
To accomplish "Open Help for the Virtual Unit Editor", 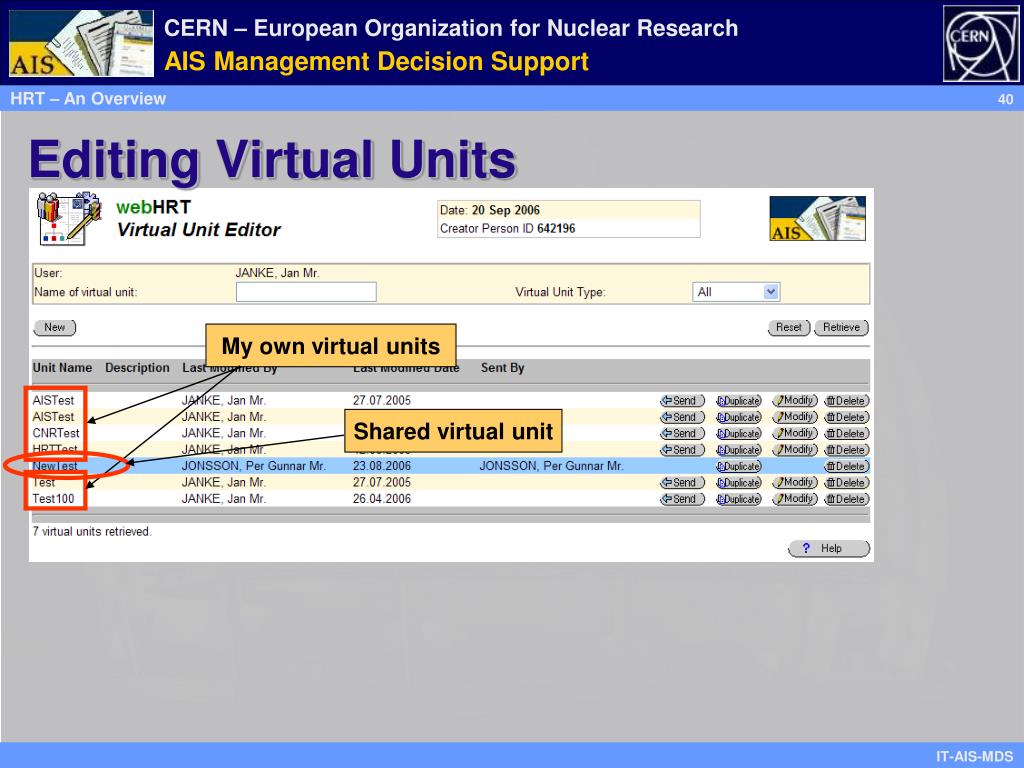I will coord(829,549).
